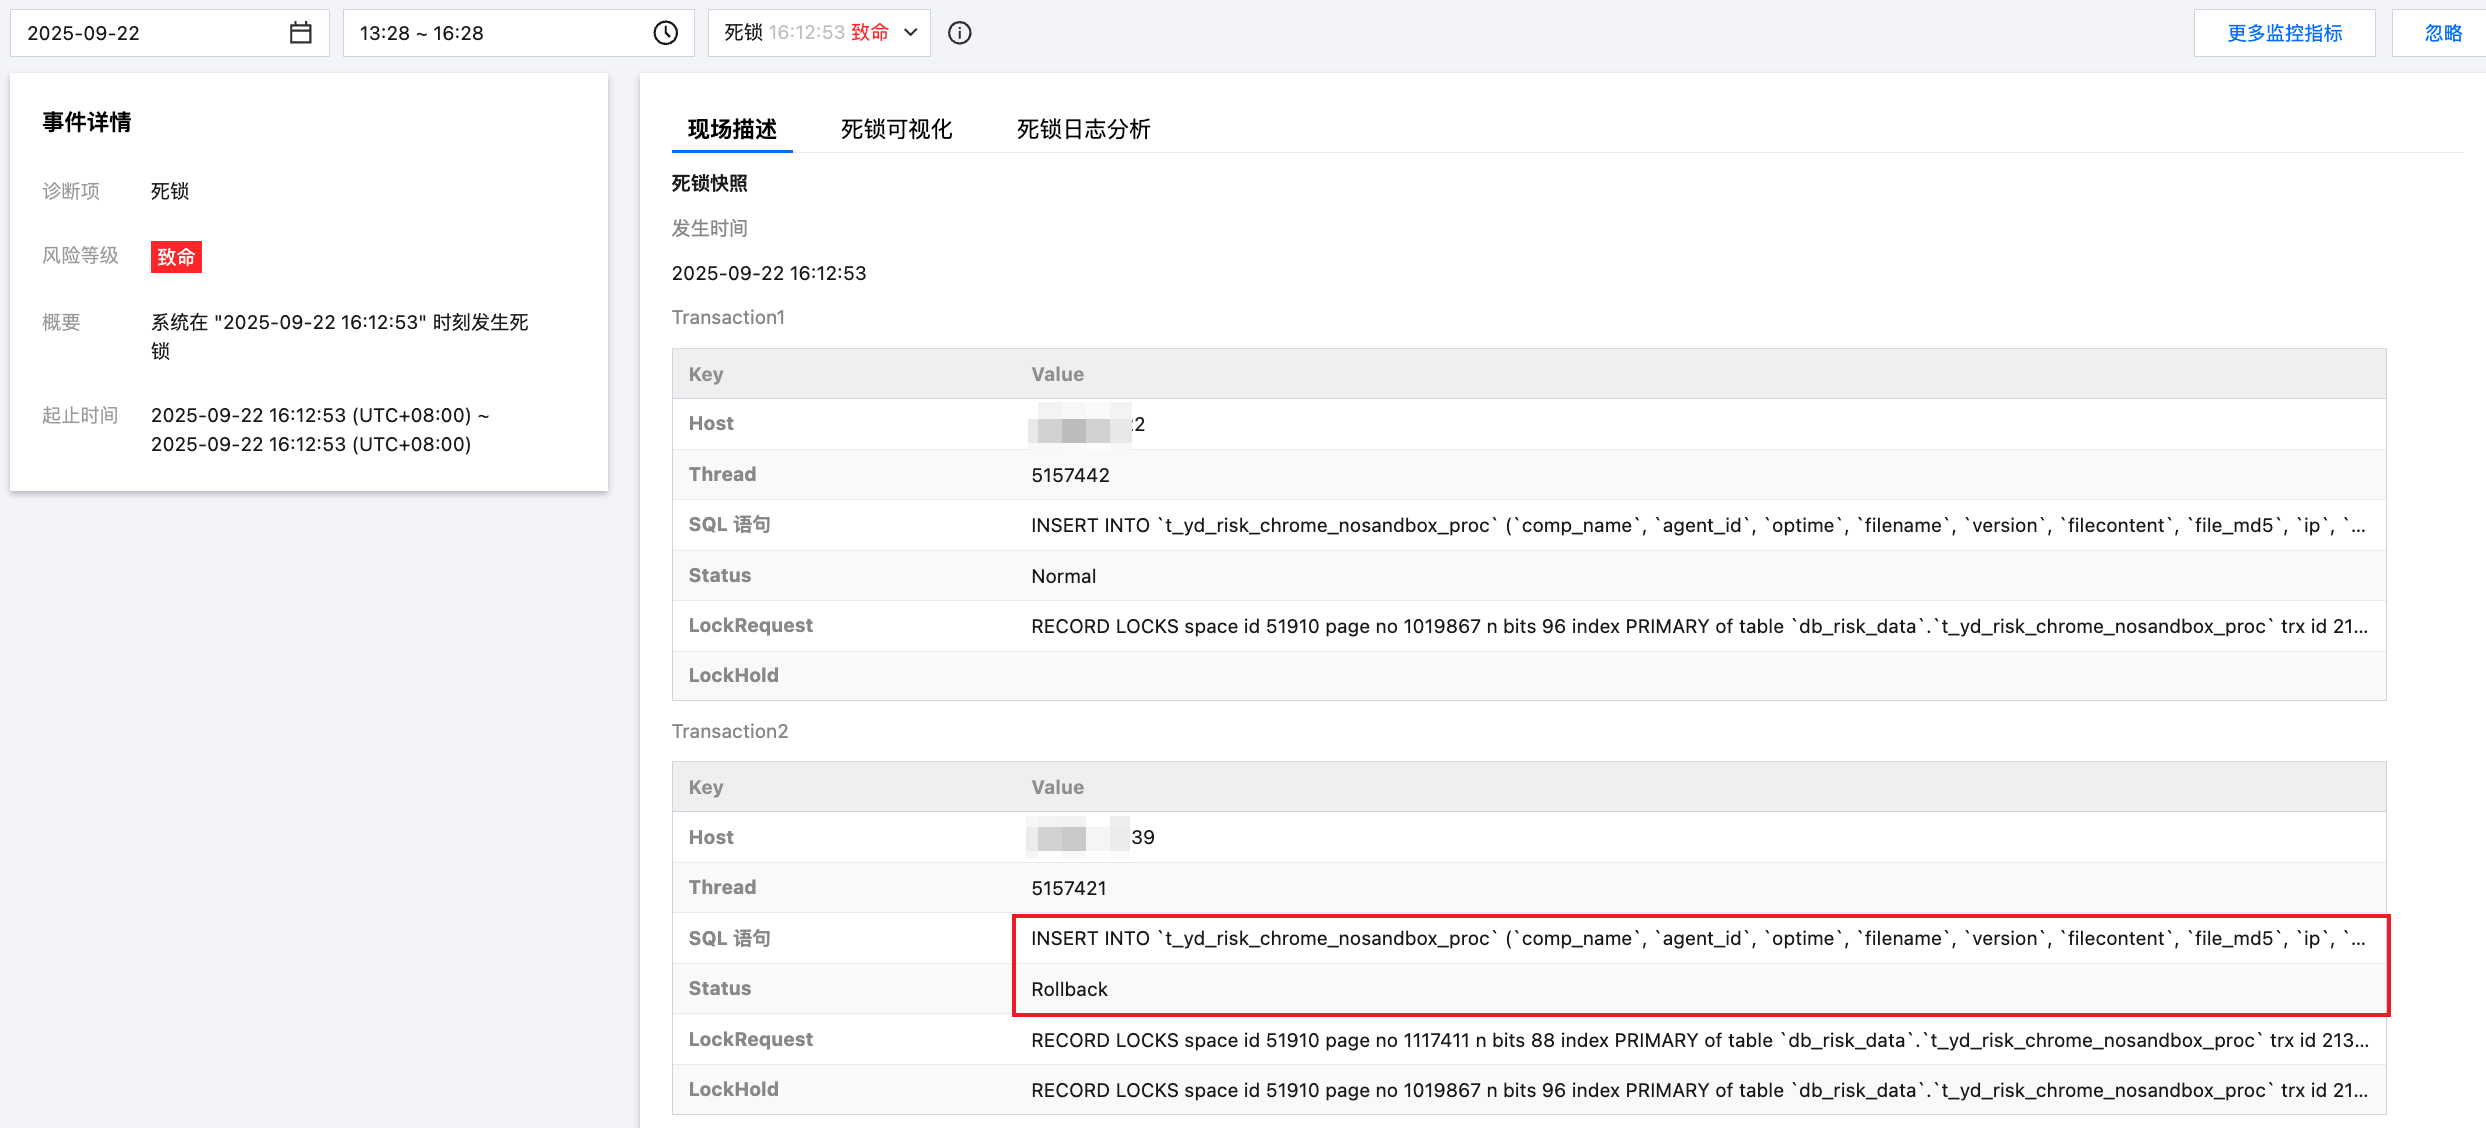
Task: Click the info circle icon
Action: [x=959, y=33]
